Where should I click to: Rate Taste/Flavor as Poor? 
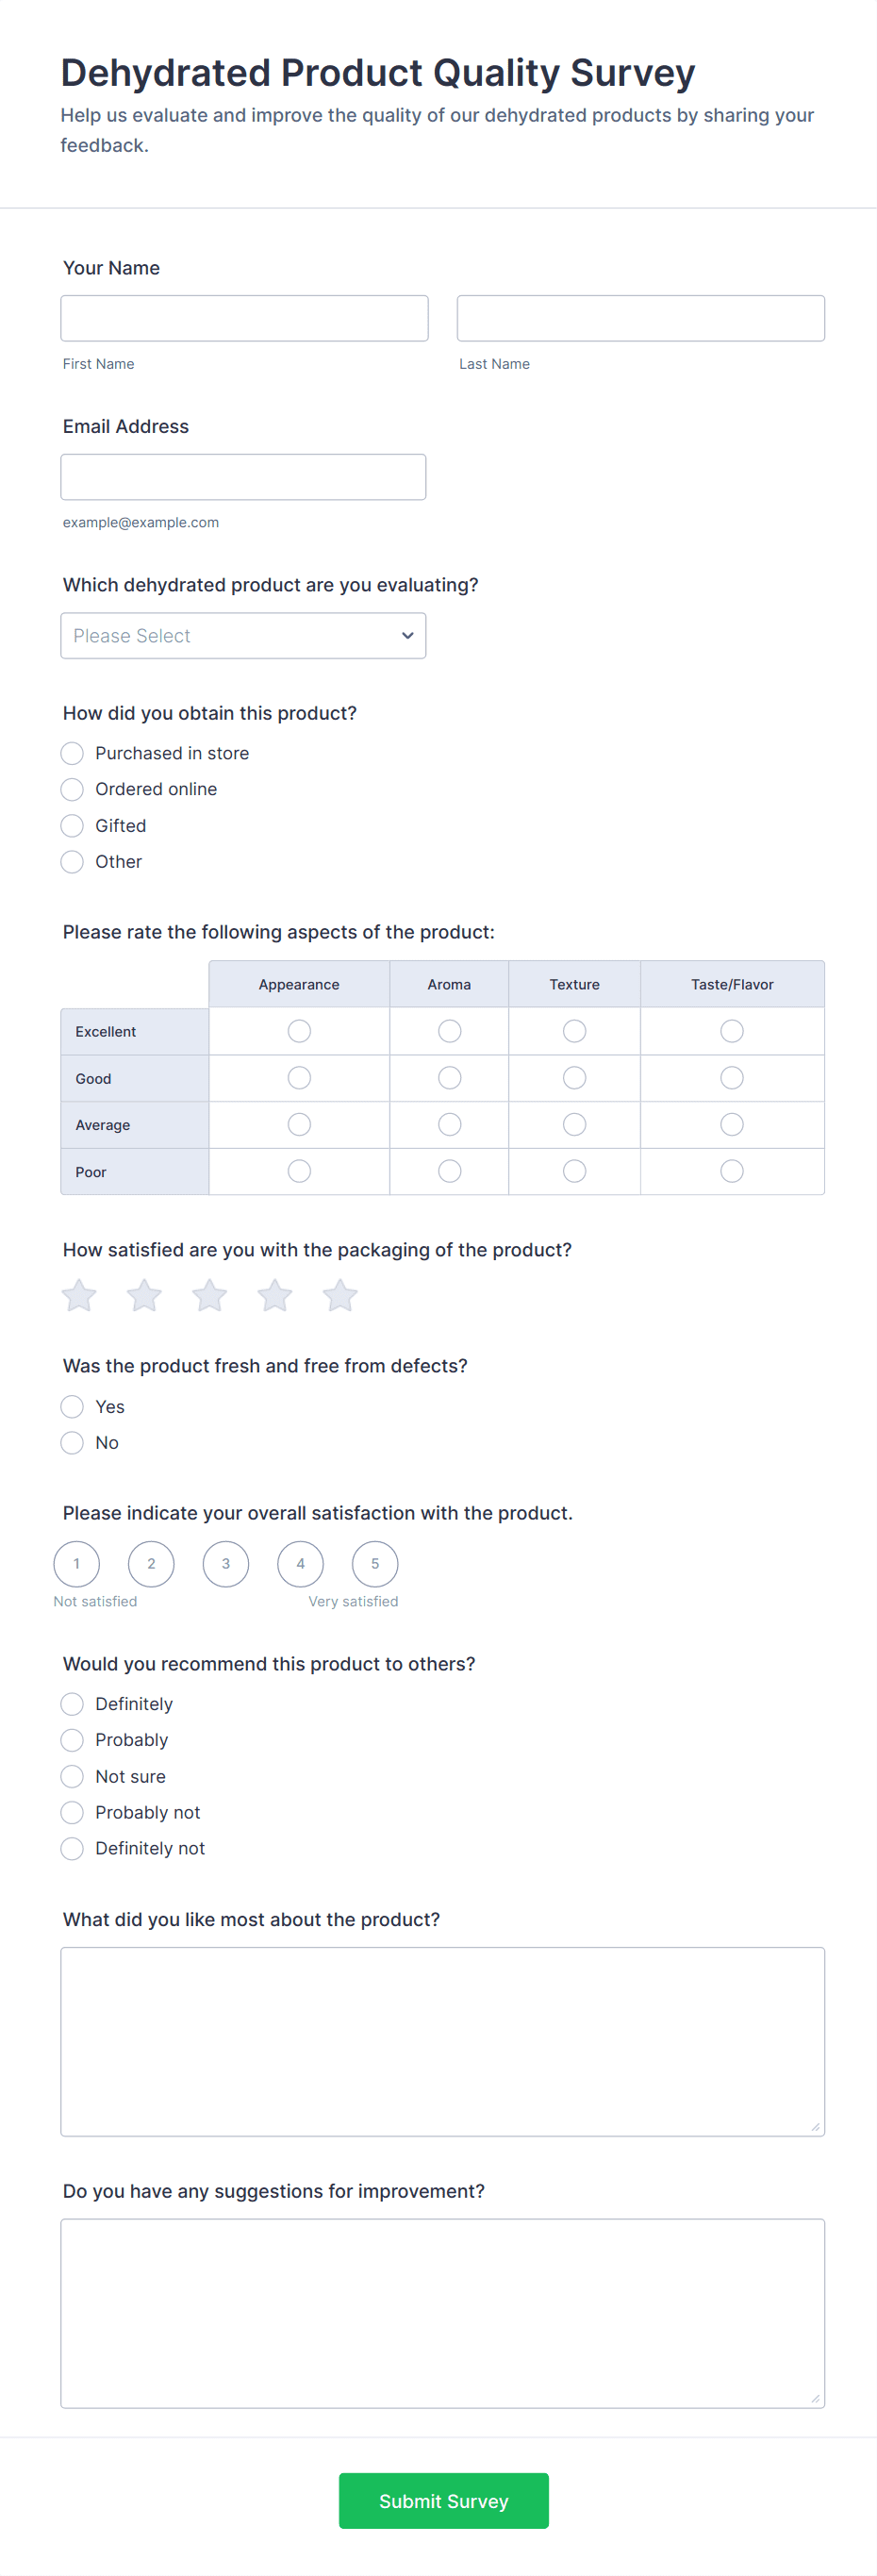[x=732, y=1171]
